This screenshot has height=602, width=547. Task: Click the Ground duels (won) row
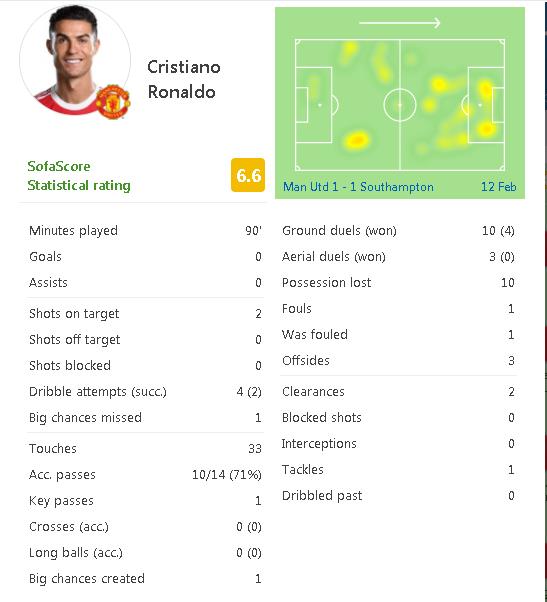pos(398,231)
